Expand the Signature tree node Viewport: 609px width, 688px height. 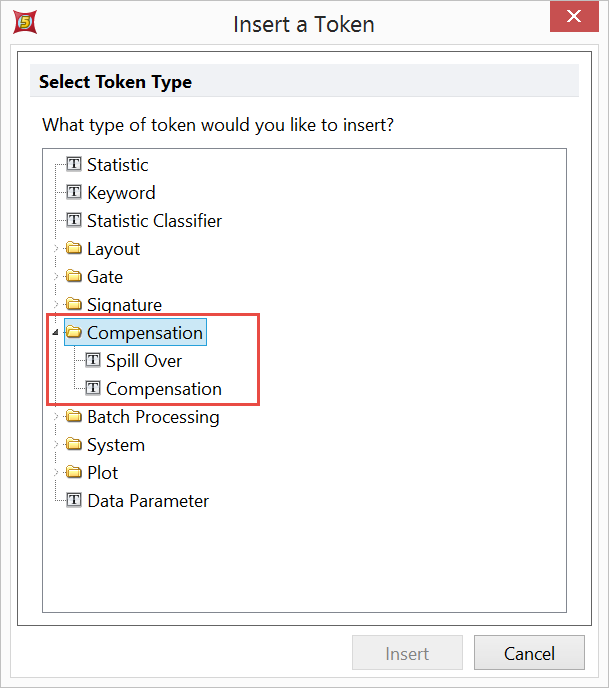[x=55, y=305]
